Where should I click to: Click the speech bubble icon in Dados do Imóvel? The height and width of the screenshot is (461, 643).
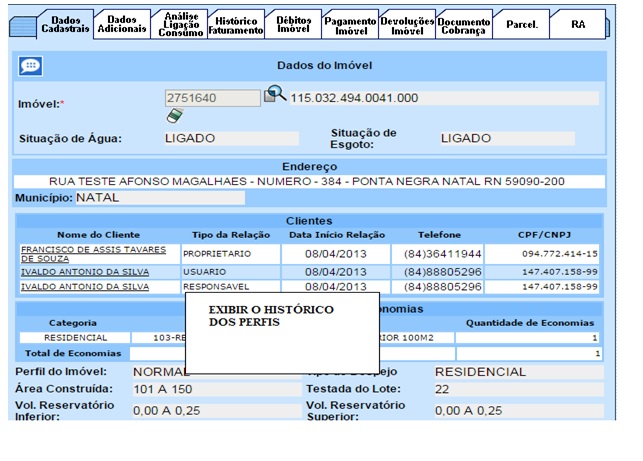(31, 66)
